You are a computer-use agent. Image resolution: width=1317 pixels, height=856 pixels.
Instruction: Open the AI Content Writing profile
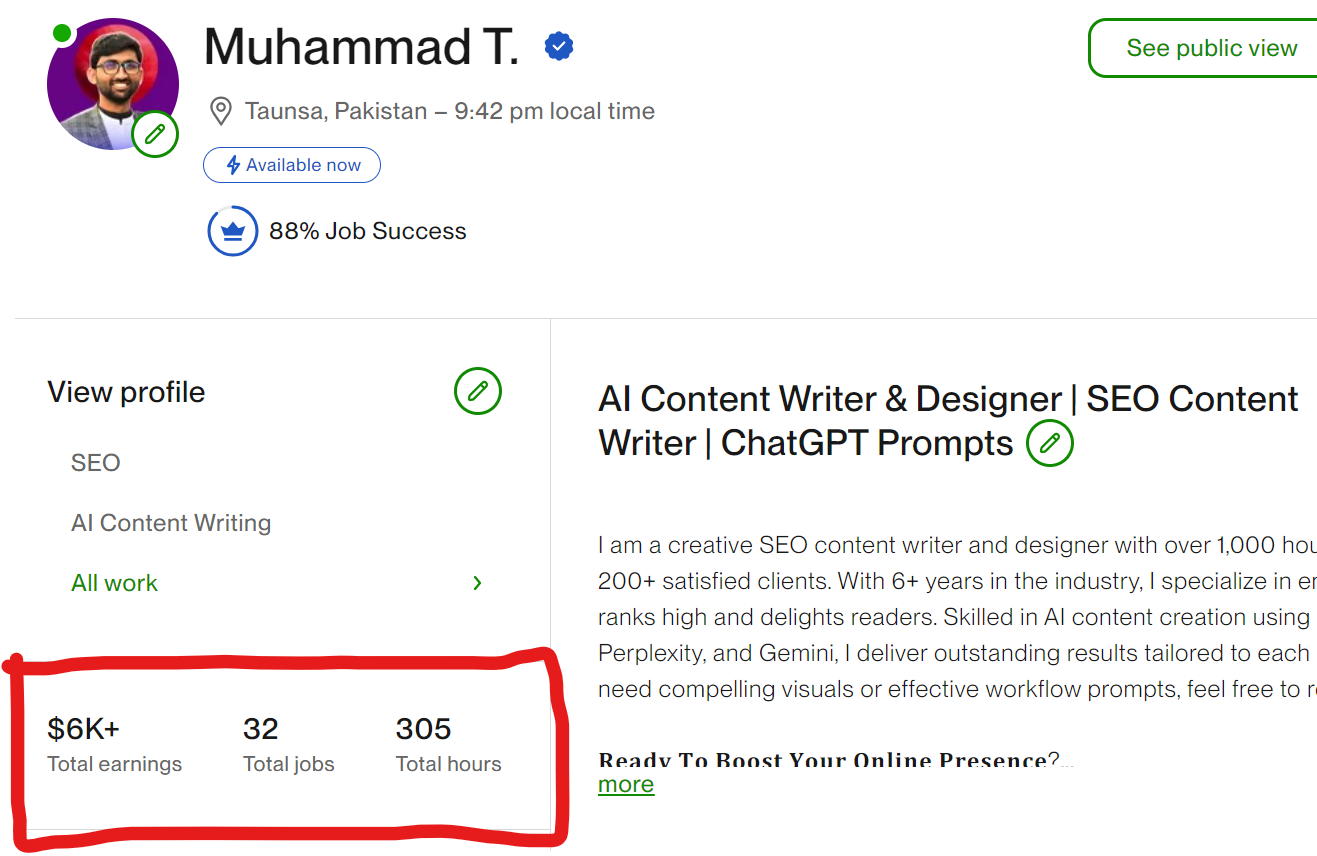point(170,522)
